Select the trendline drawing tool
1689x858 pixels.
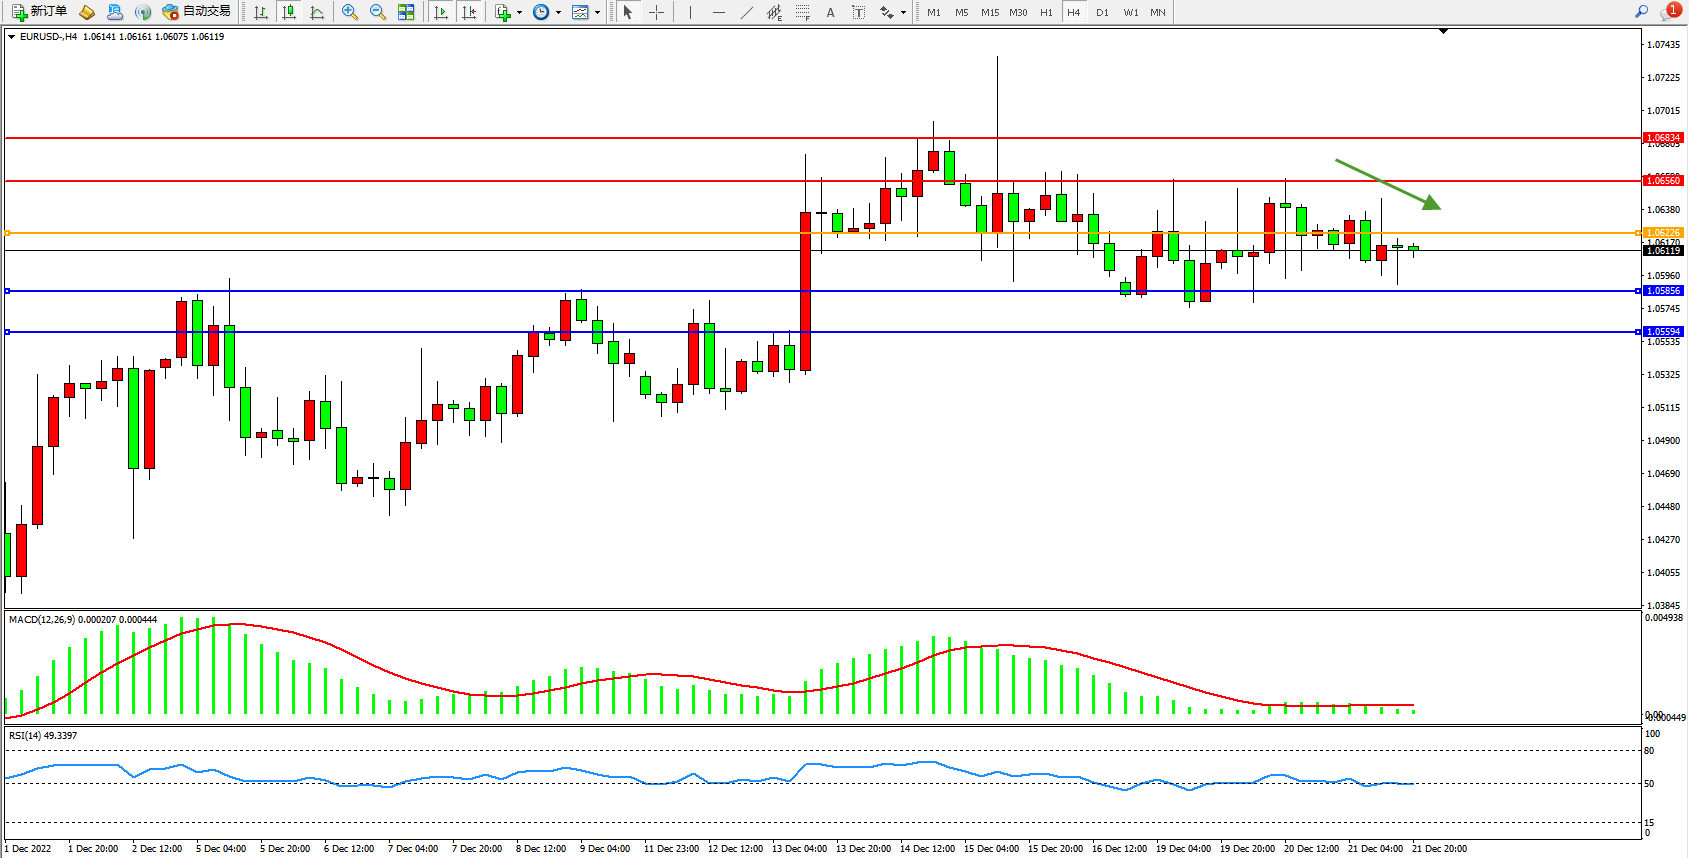(x=747, y=12)
